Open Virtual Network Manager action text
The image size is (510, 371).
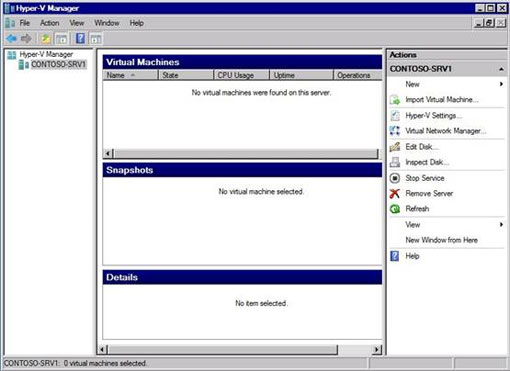[x=446, y=131]
